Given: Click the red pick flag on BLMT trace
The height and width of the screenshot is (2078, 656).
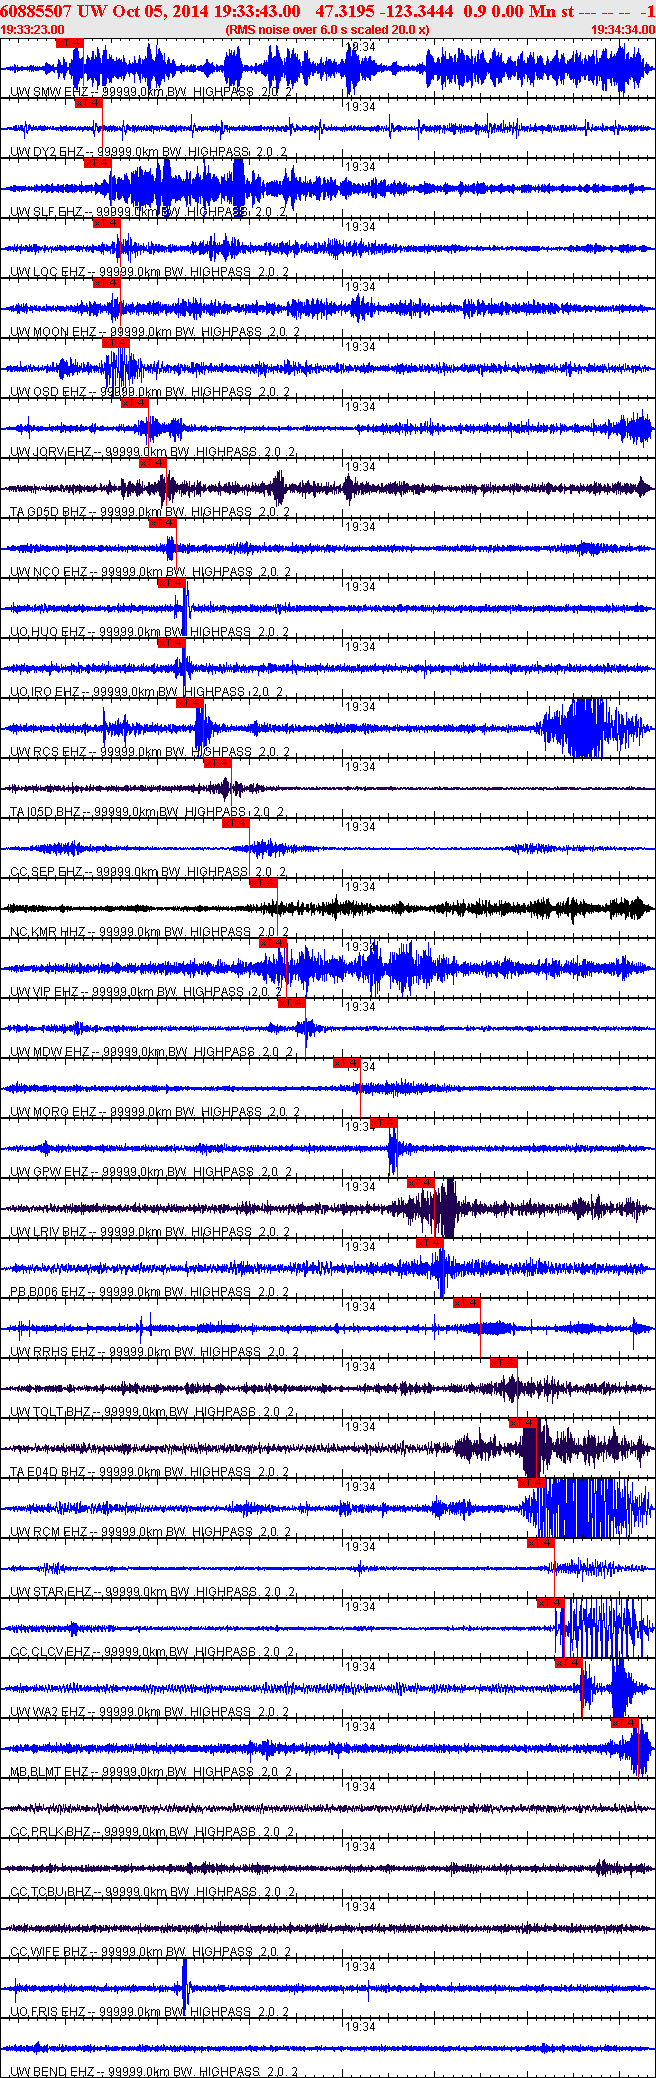Looking at the screenshot, I should [x=625, y=1723].
